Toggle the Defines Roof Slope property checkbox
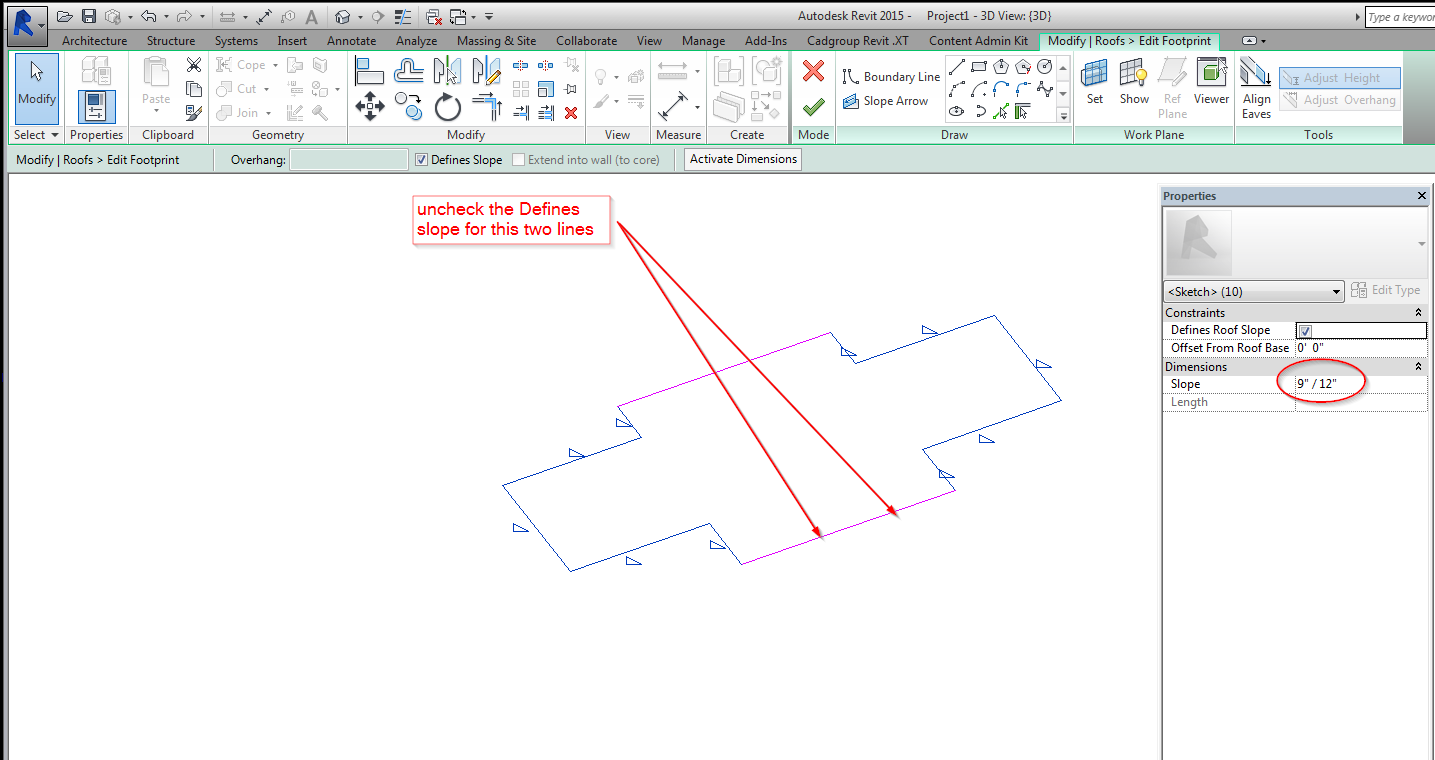 (1305, 331)
